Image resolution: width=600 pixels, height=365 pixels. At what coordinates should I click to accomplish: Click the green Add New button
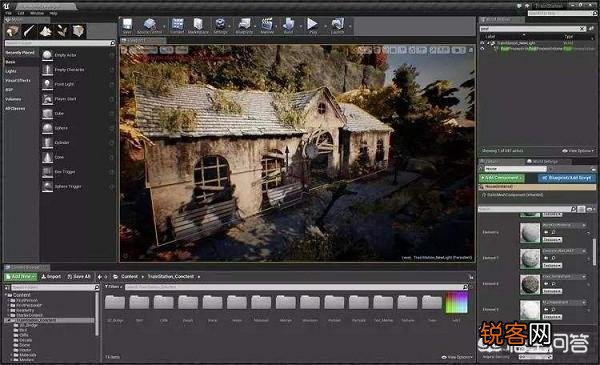tap(20, 276)
